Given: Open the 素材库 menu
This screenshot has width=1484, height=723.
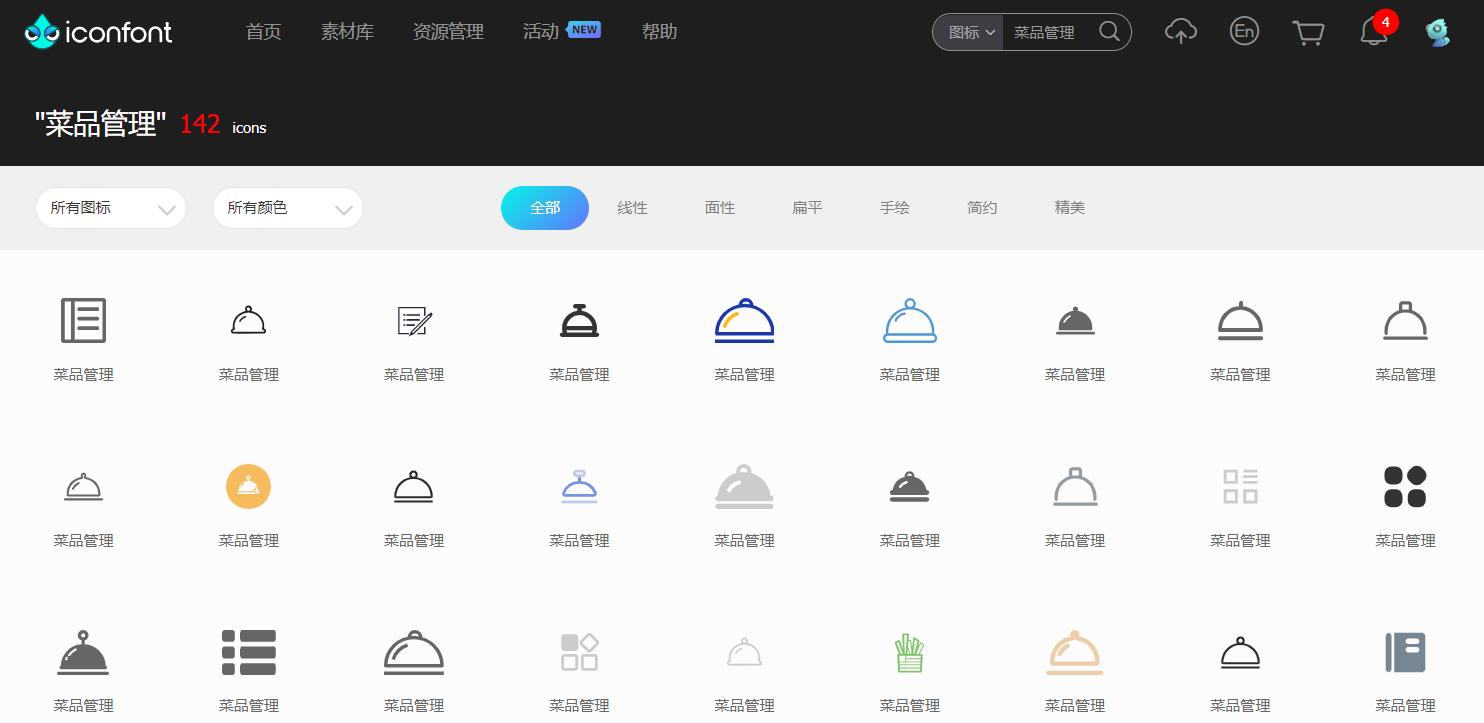Looking at the screenshot, I should 347,32.
